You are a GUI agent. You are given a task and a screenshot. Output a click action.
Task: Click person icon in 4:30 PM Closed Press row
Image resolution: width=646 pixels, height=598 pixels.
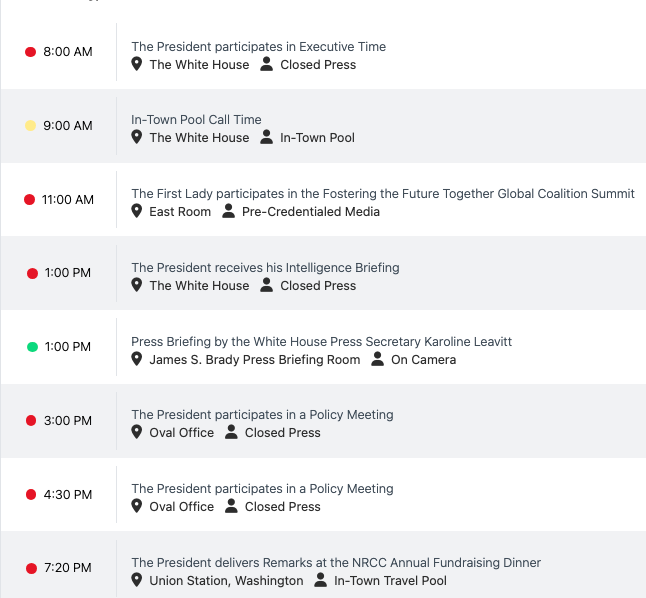[231, 506]
